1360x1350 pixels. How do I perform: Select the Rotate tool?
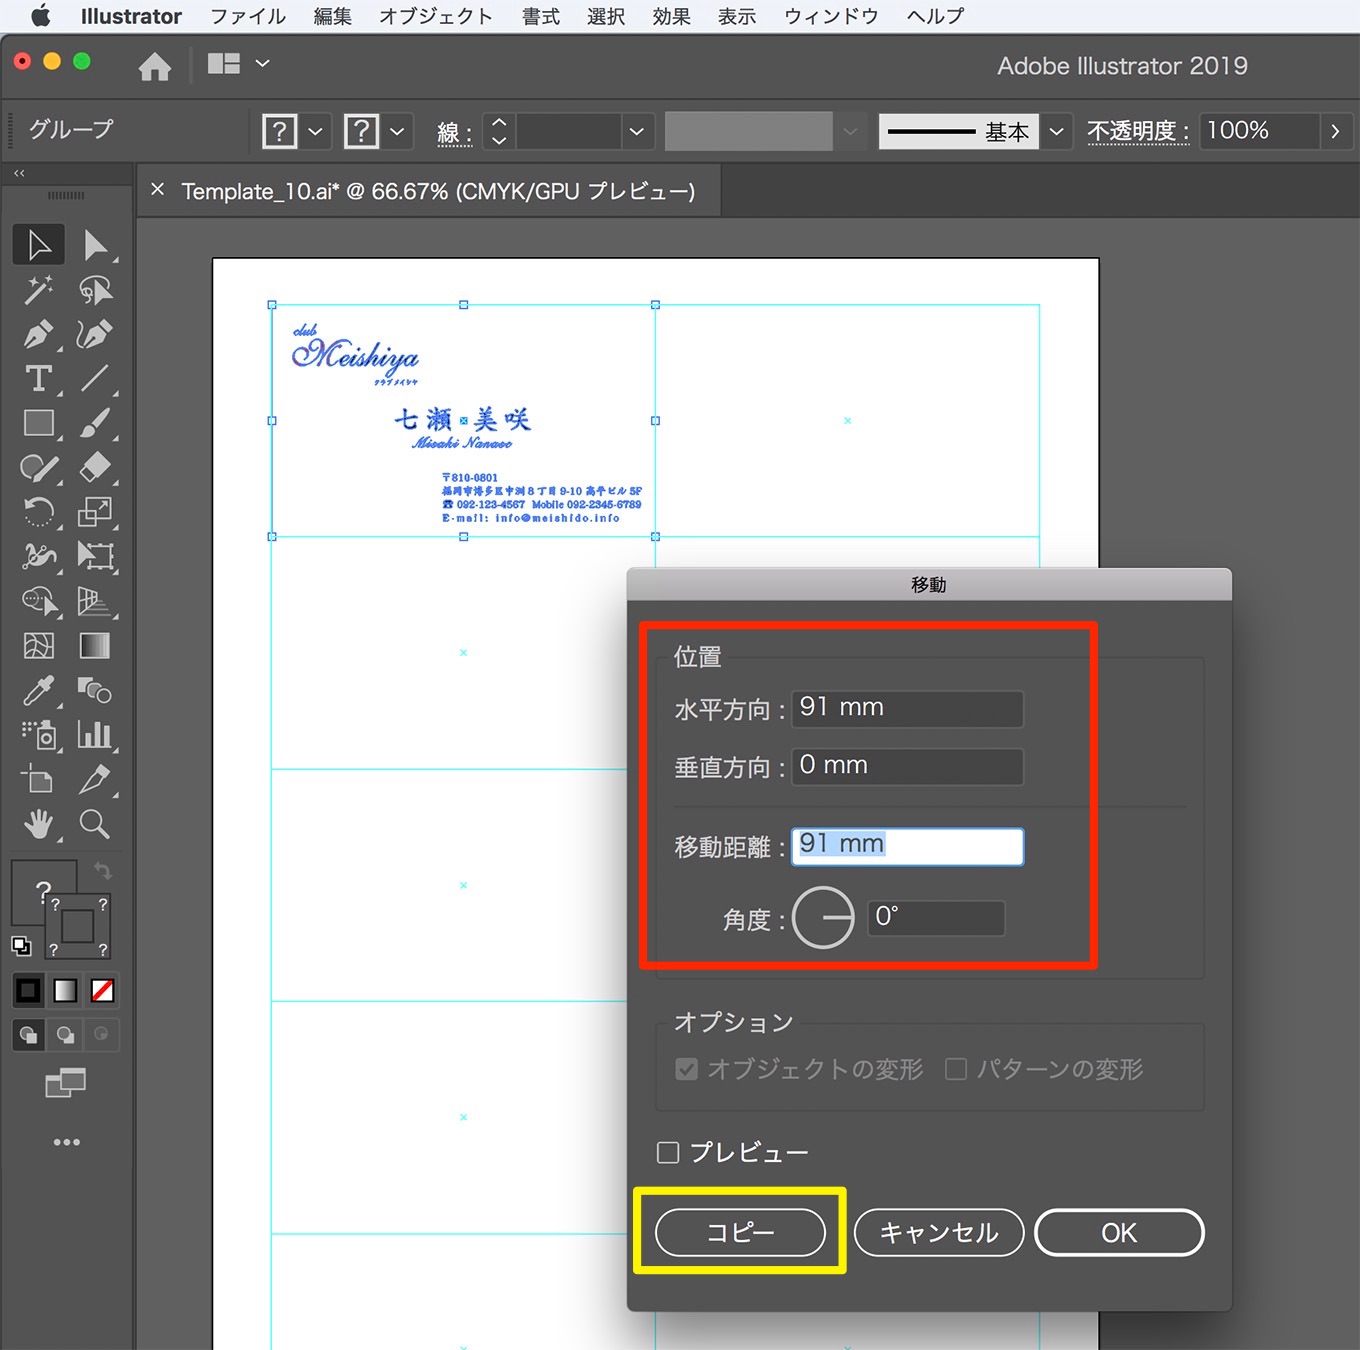click(x=38, y=512)
